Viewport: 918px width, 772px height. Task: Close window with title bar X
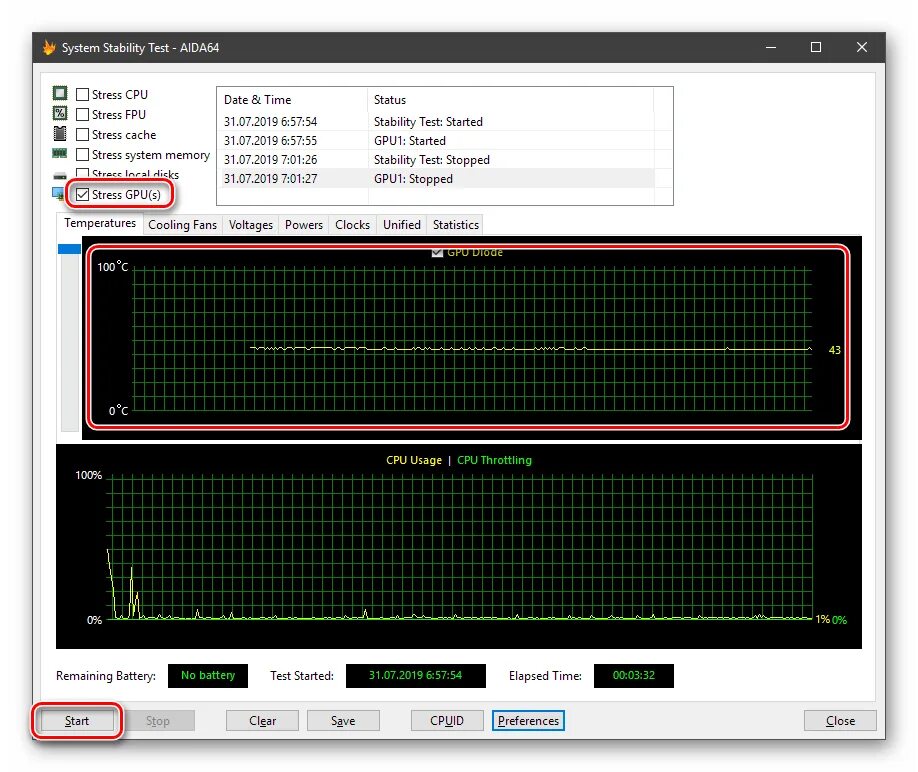click(x=862, y=47)
